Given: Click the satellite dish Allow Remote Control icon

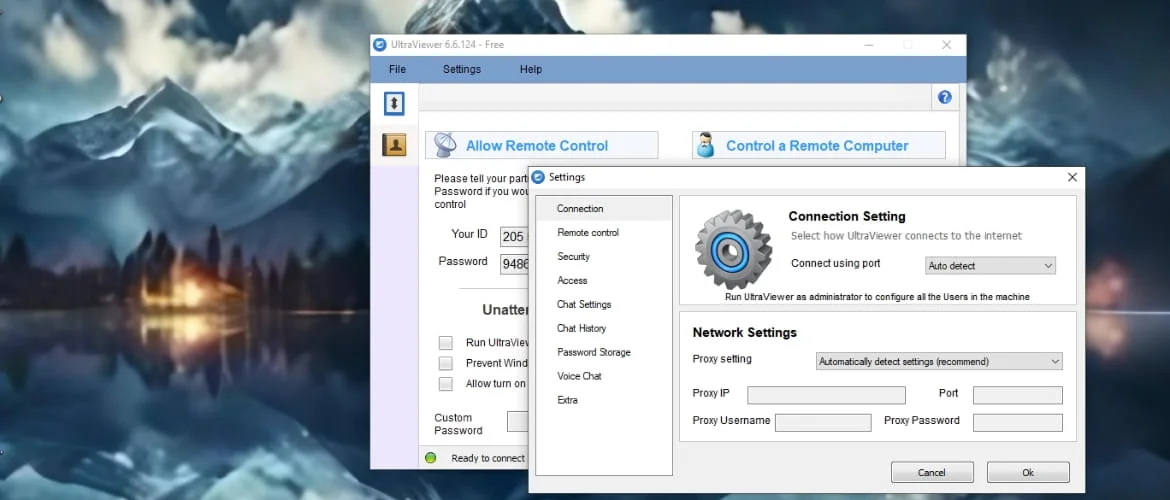Looking at the screenshot, I should pyautogui.click(x=445, y=146).
